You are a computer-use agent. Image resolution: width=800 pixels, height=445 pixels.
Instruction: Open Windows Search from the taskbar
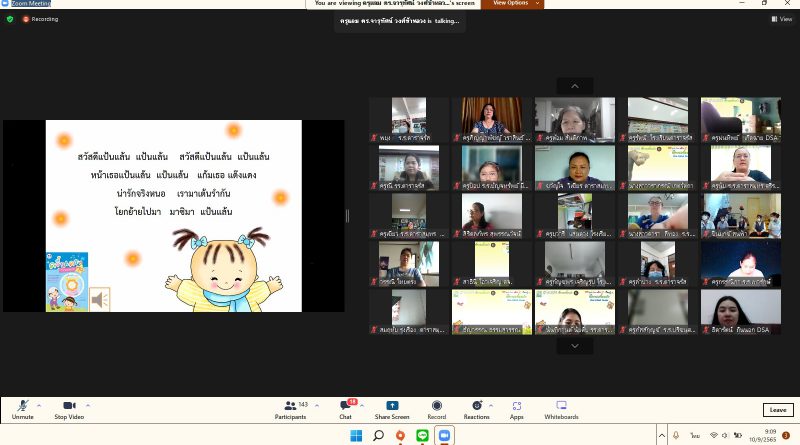click(378, 435)
